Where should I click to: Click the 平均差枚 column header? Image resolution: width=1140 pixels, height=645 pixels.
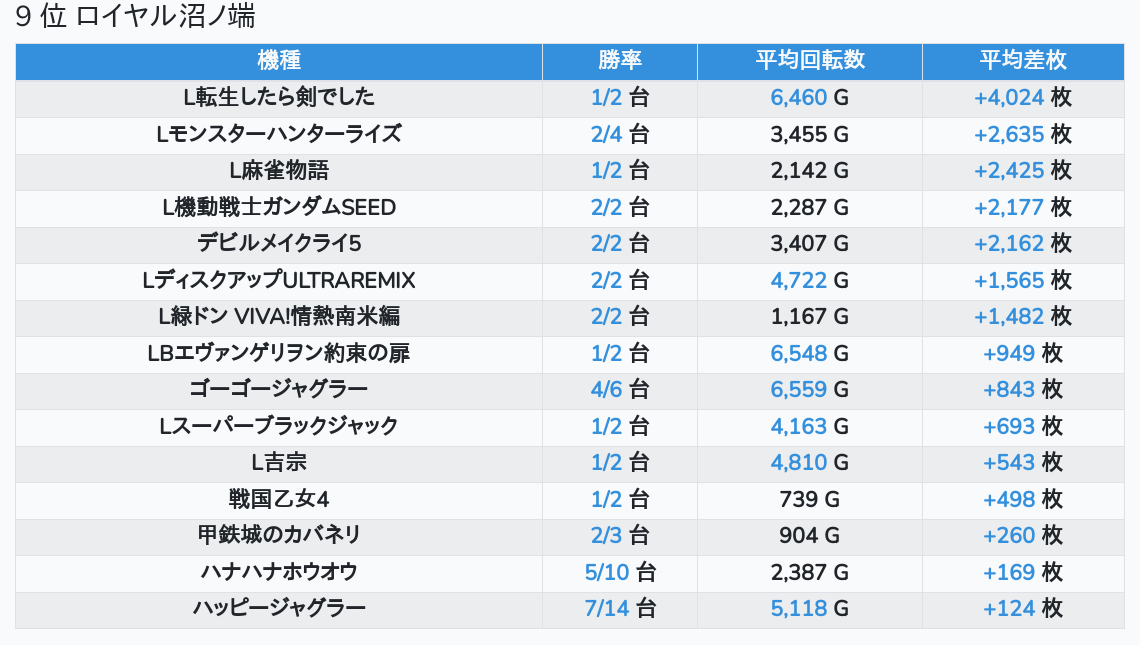(x=1023, y=60)
